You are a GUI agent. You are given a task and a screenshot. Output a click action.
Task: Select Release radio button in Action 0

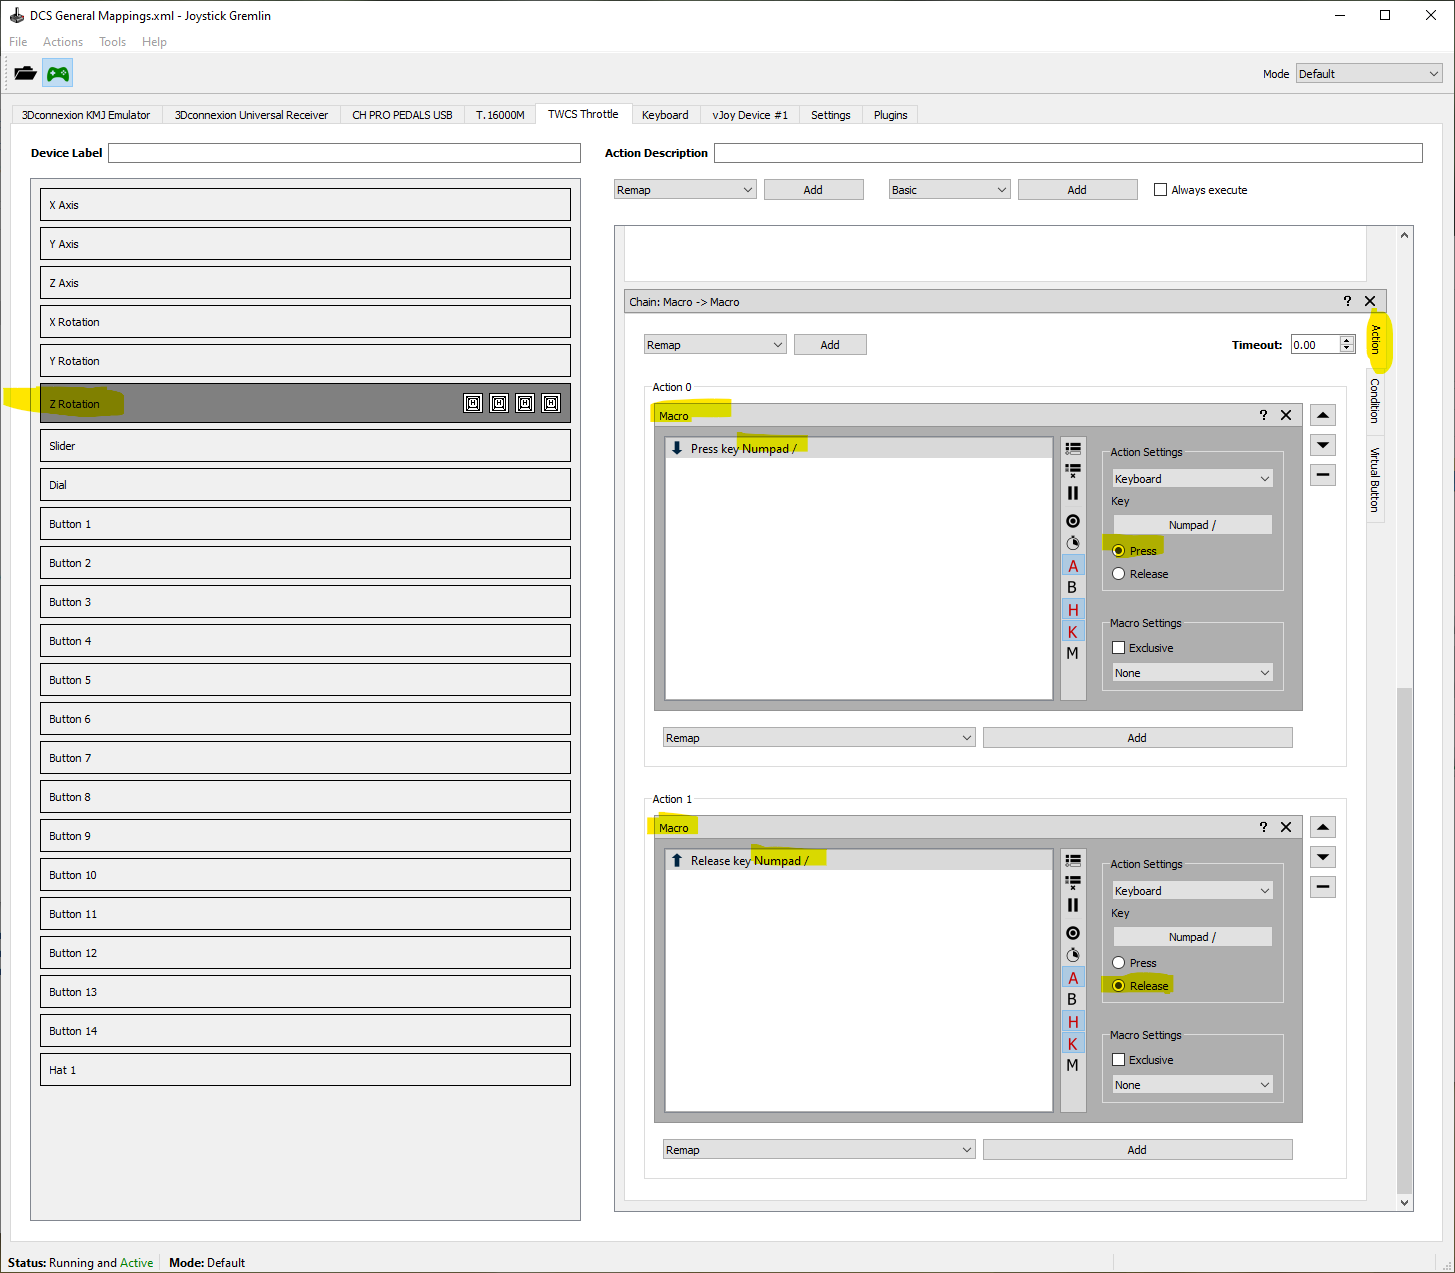1119,574
